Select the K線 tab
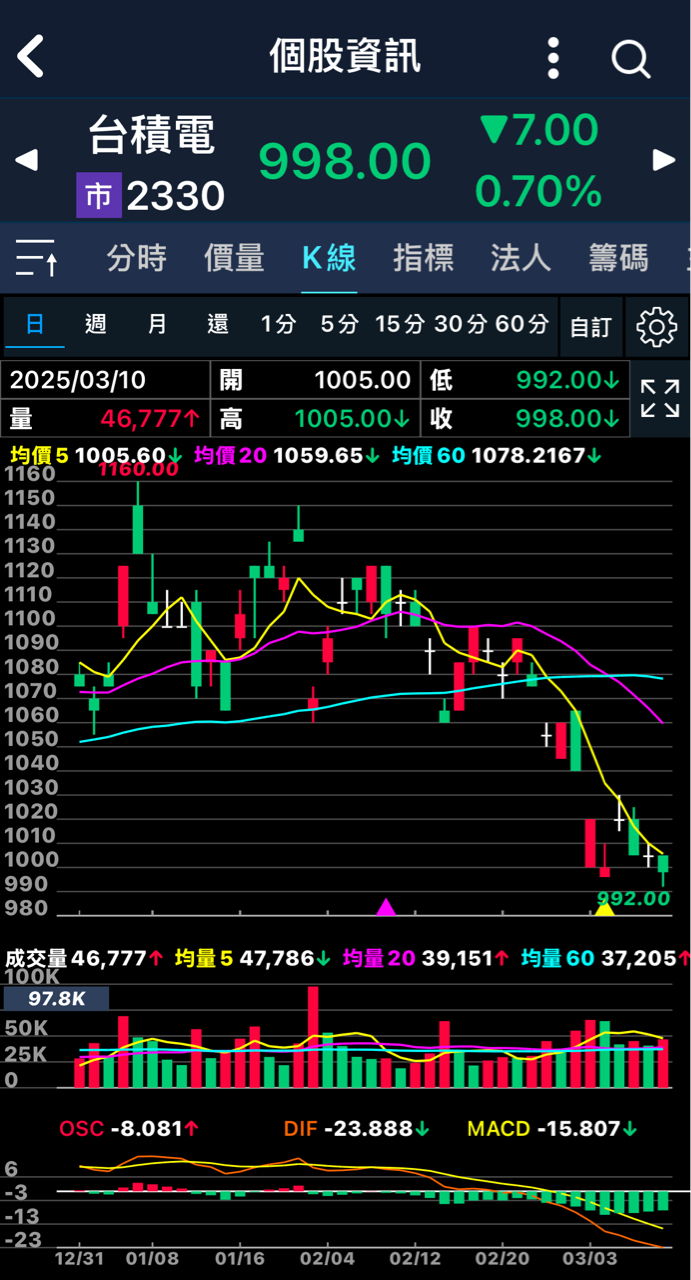The height and width of the screenshot is (1280, 691). pos(329,258)
